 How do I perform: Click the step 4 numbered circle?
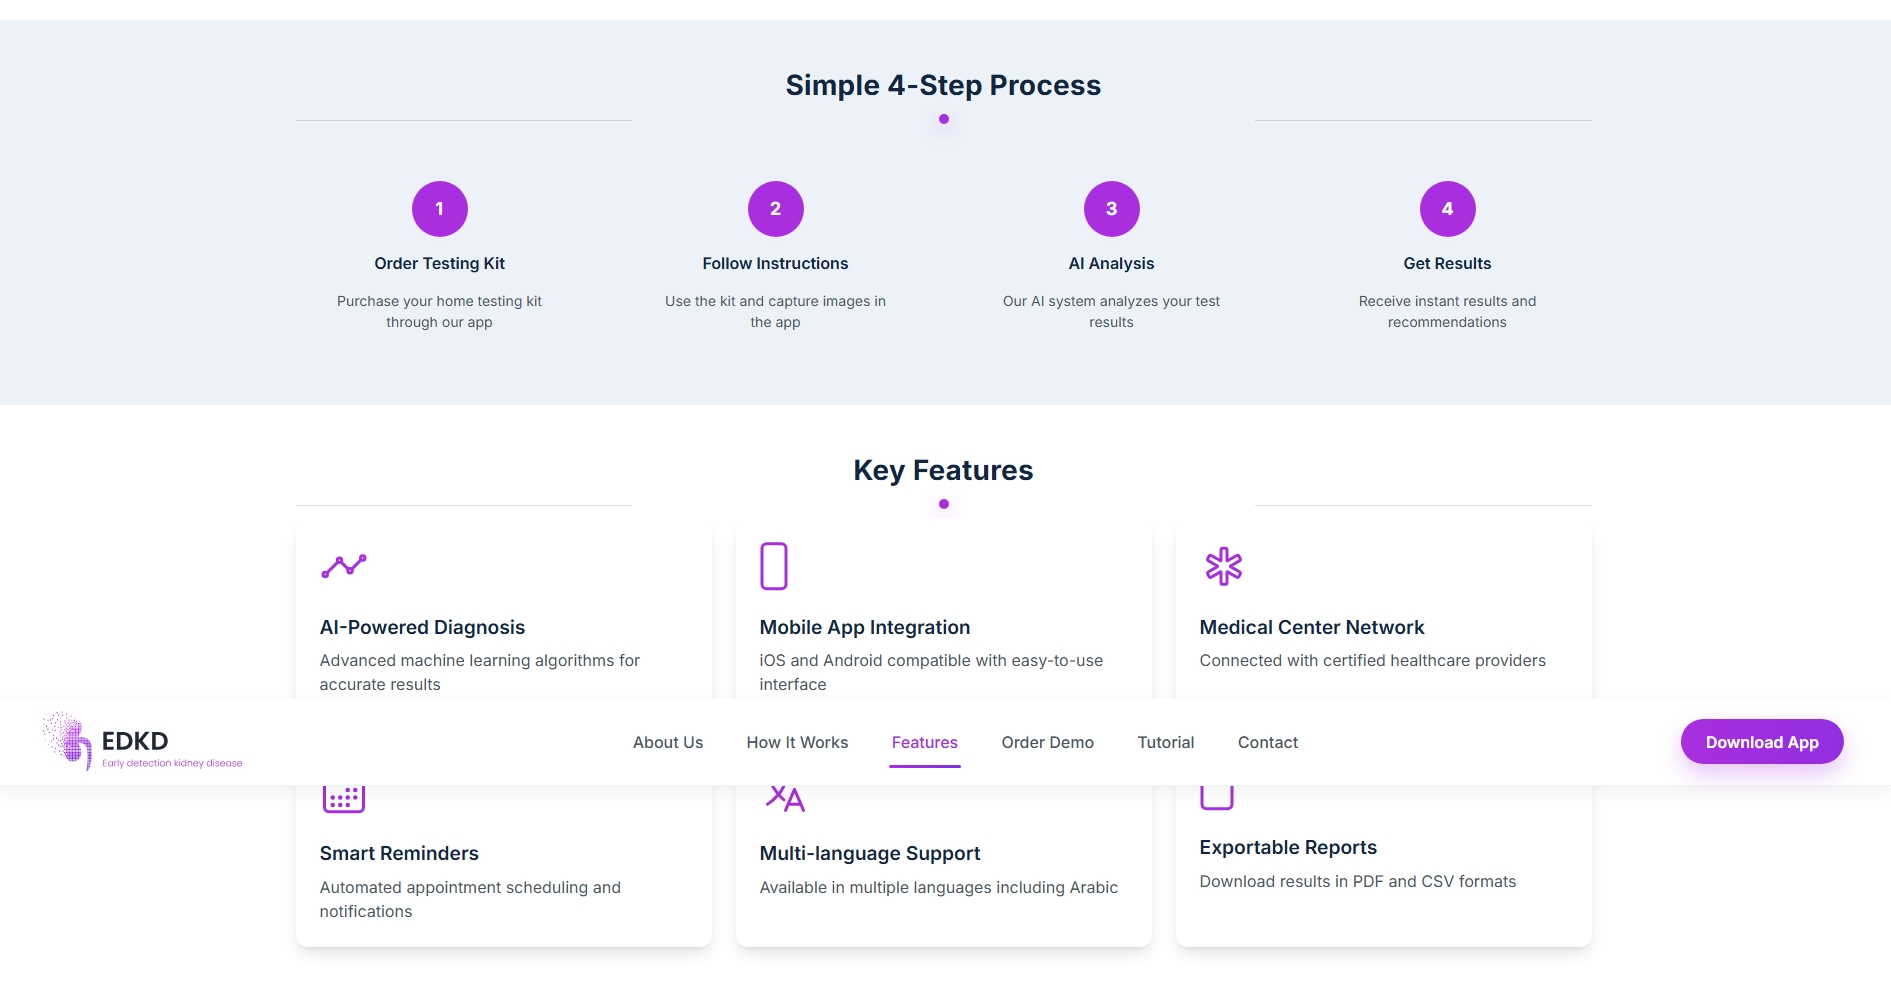click(x=1448, y=209)
